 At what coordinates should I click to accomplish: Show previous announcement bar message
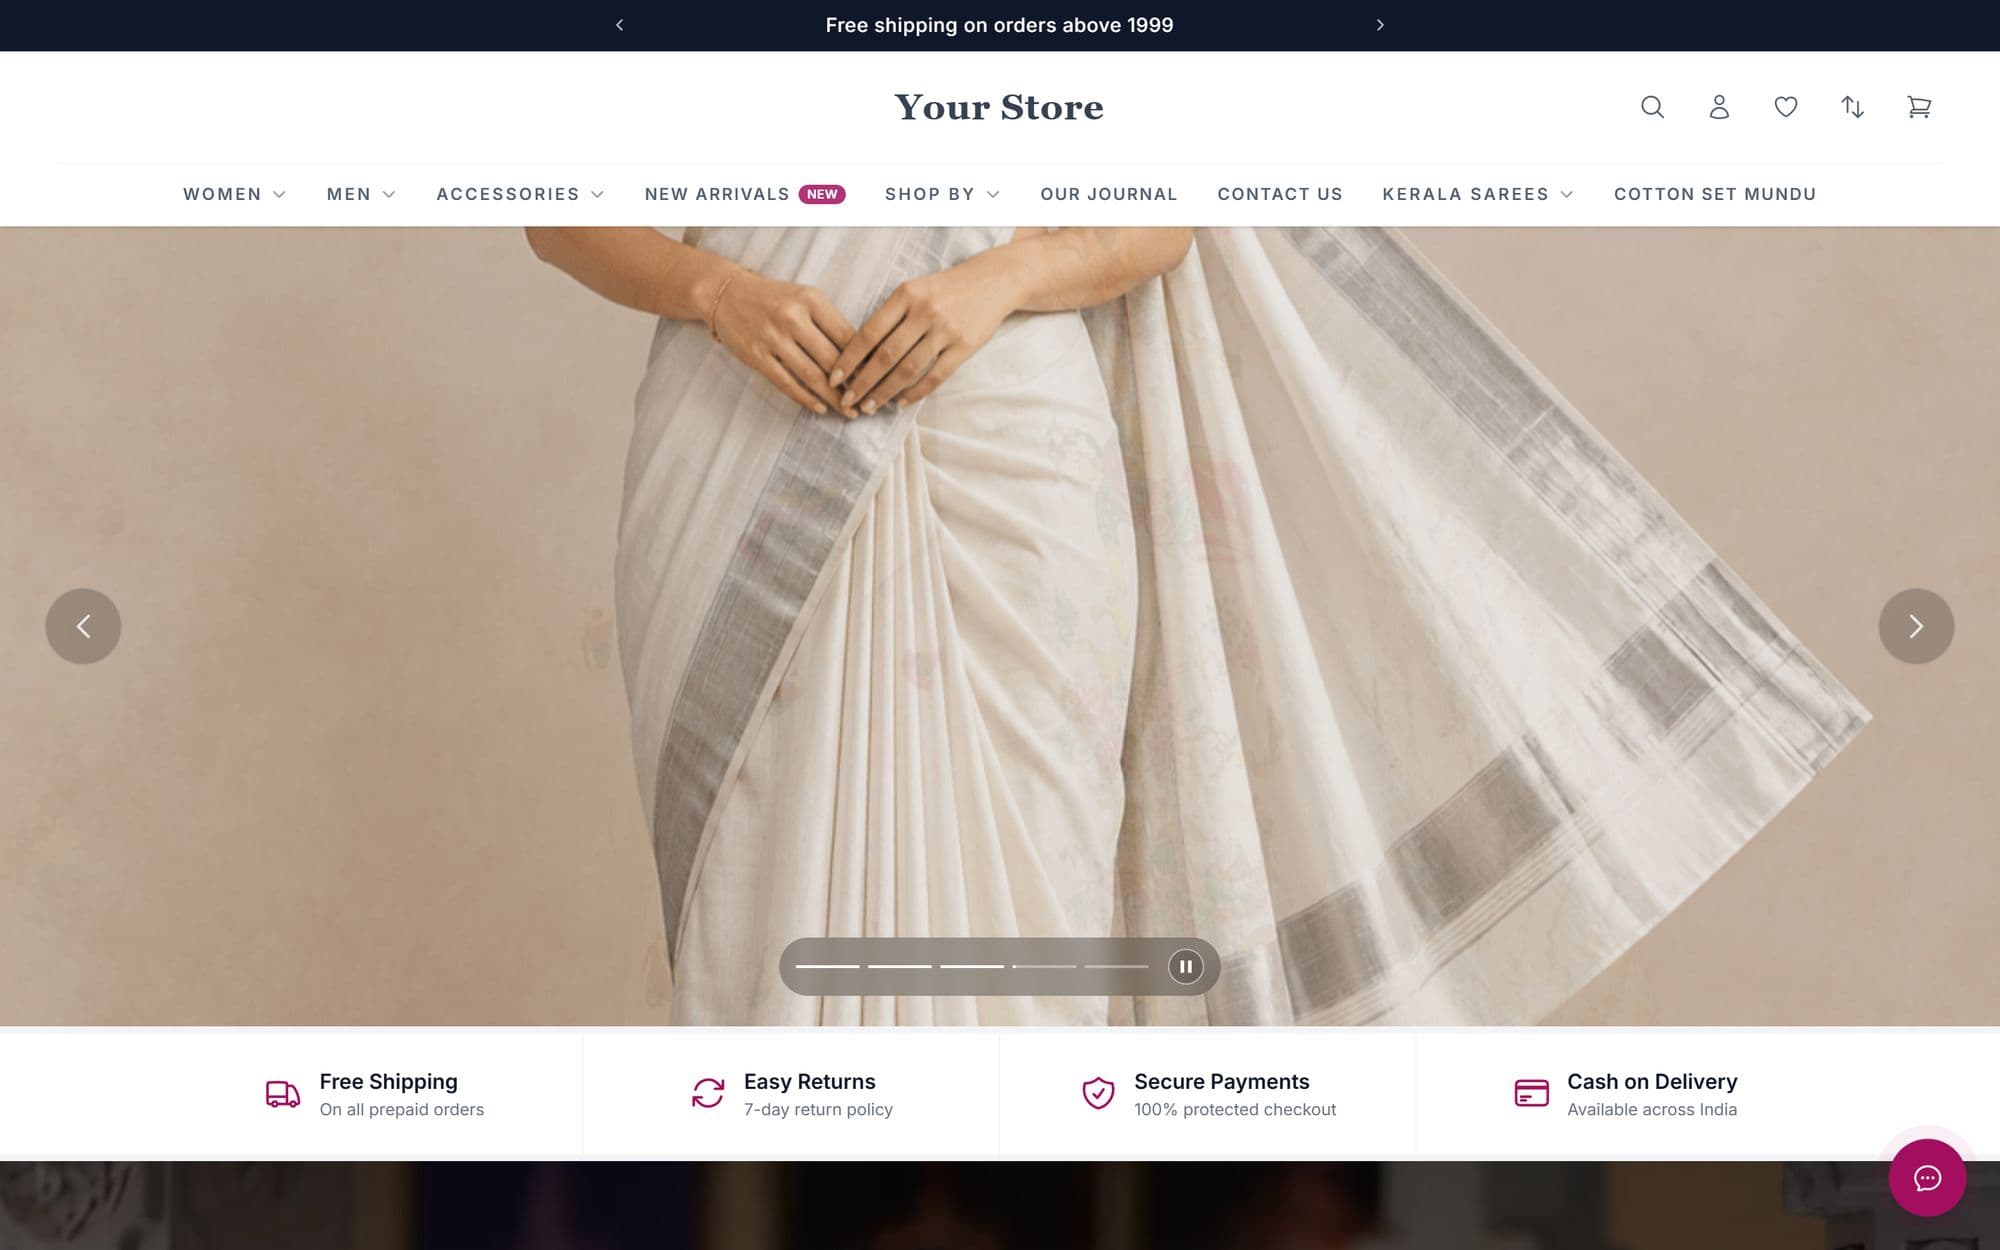point(620,25)
